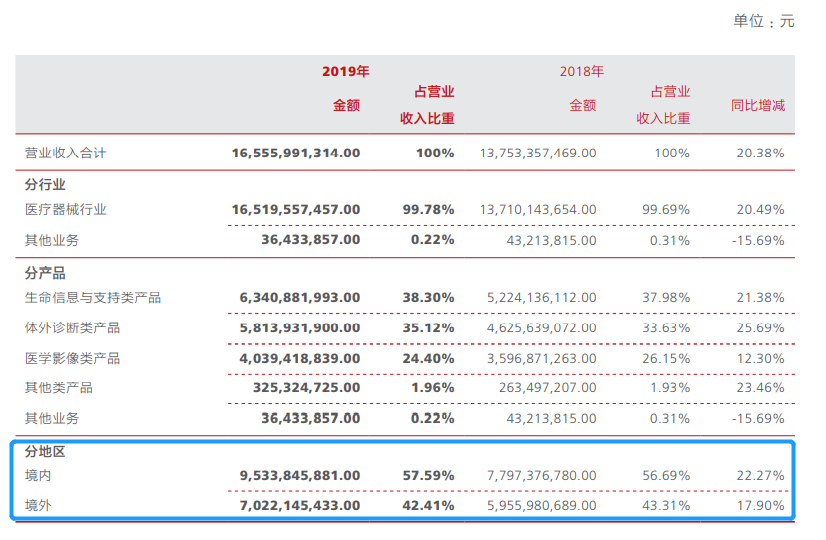Select the 医疗器械行业 row label
The image size is (826, 540).
click(x=65, y=209)
